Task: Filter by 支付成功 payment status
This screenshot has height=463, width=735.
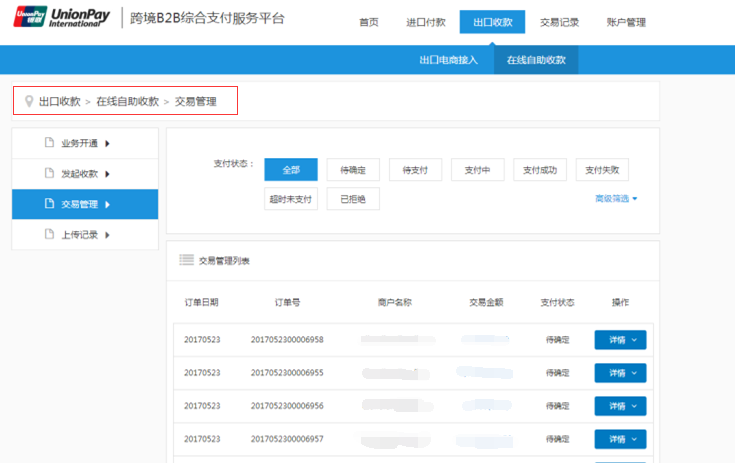Action: click(x=540, y=170)
